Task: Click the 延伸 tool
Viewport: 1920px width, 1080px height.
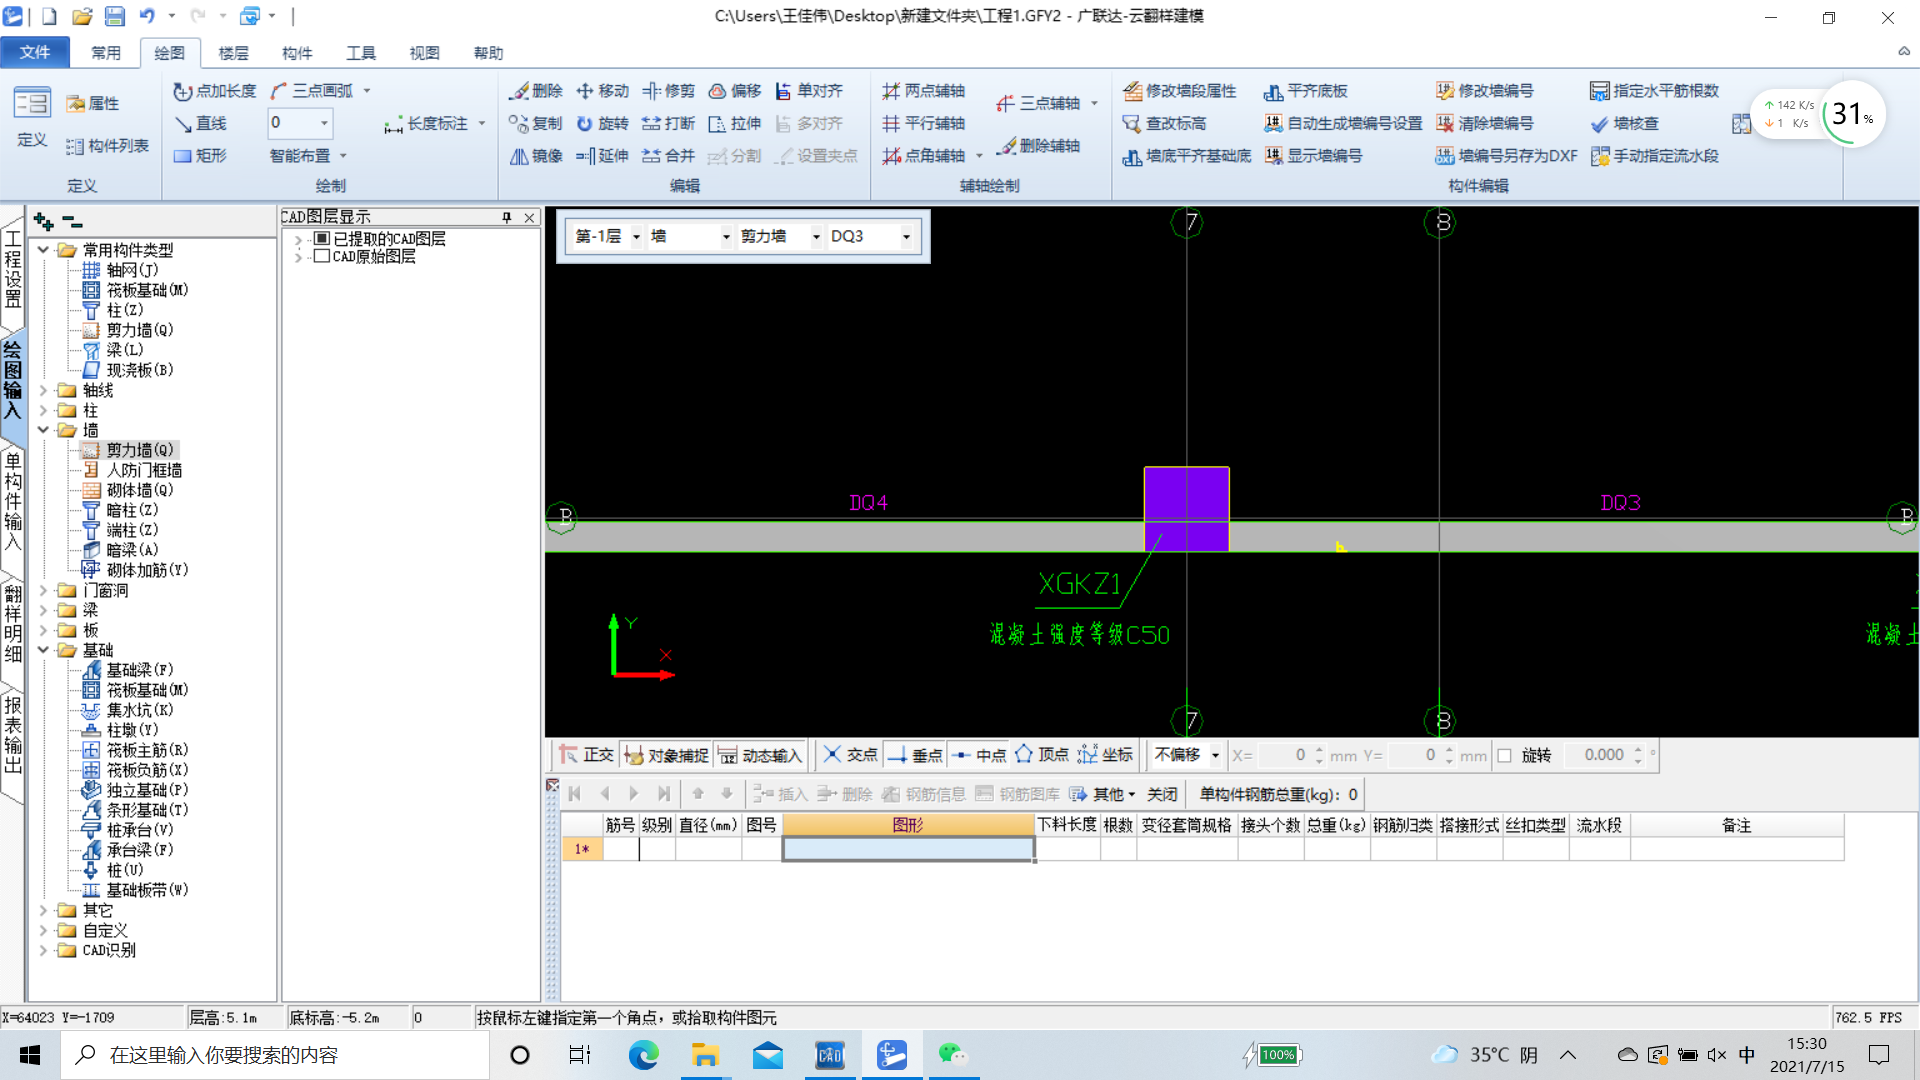Action: coord(602,155)
